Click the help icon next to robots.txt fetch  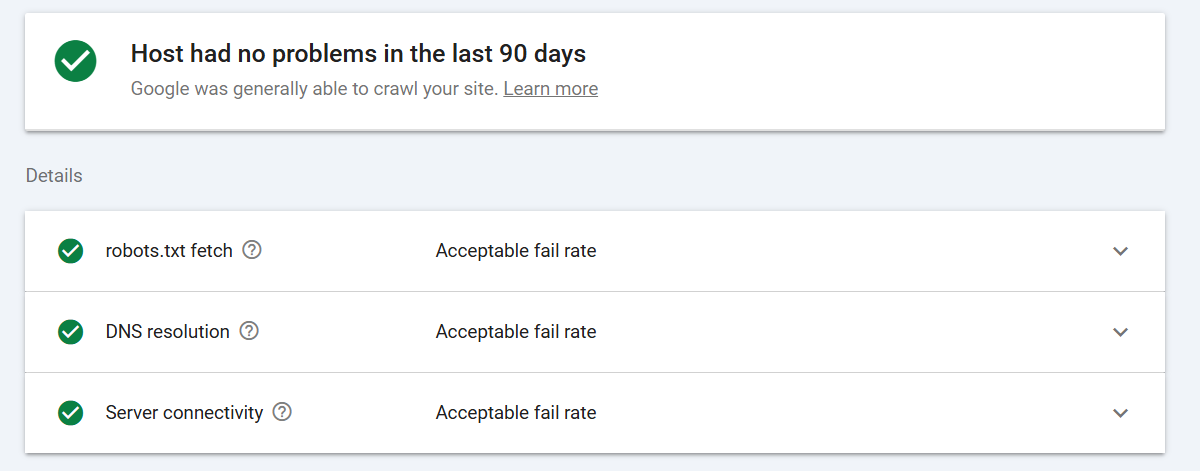(x=253, y=251)
